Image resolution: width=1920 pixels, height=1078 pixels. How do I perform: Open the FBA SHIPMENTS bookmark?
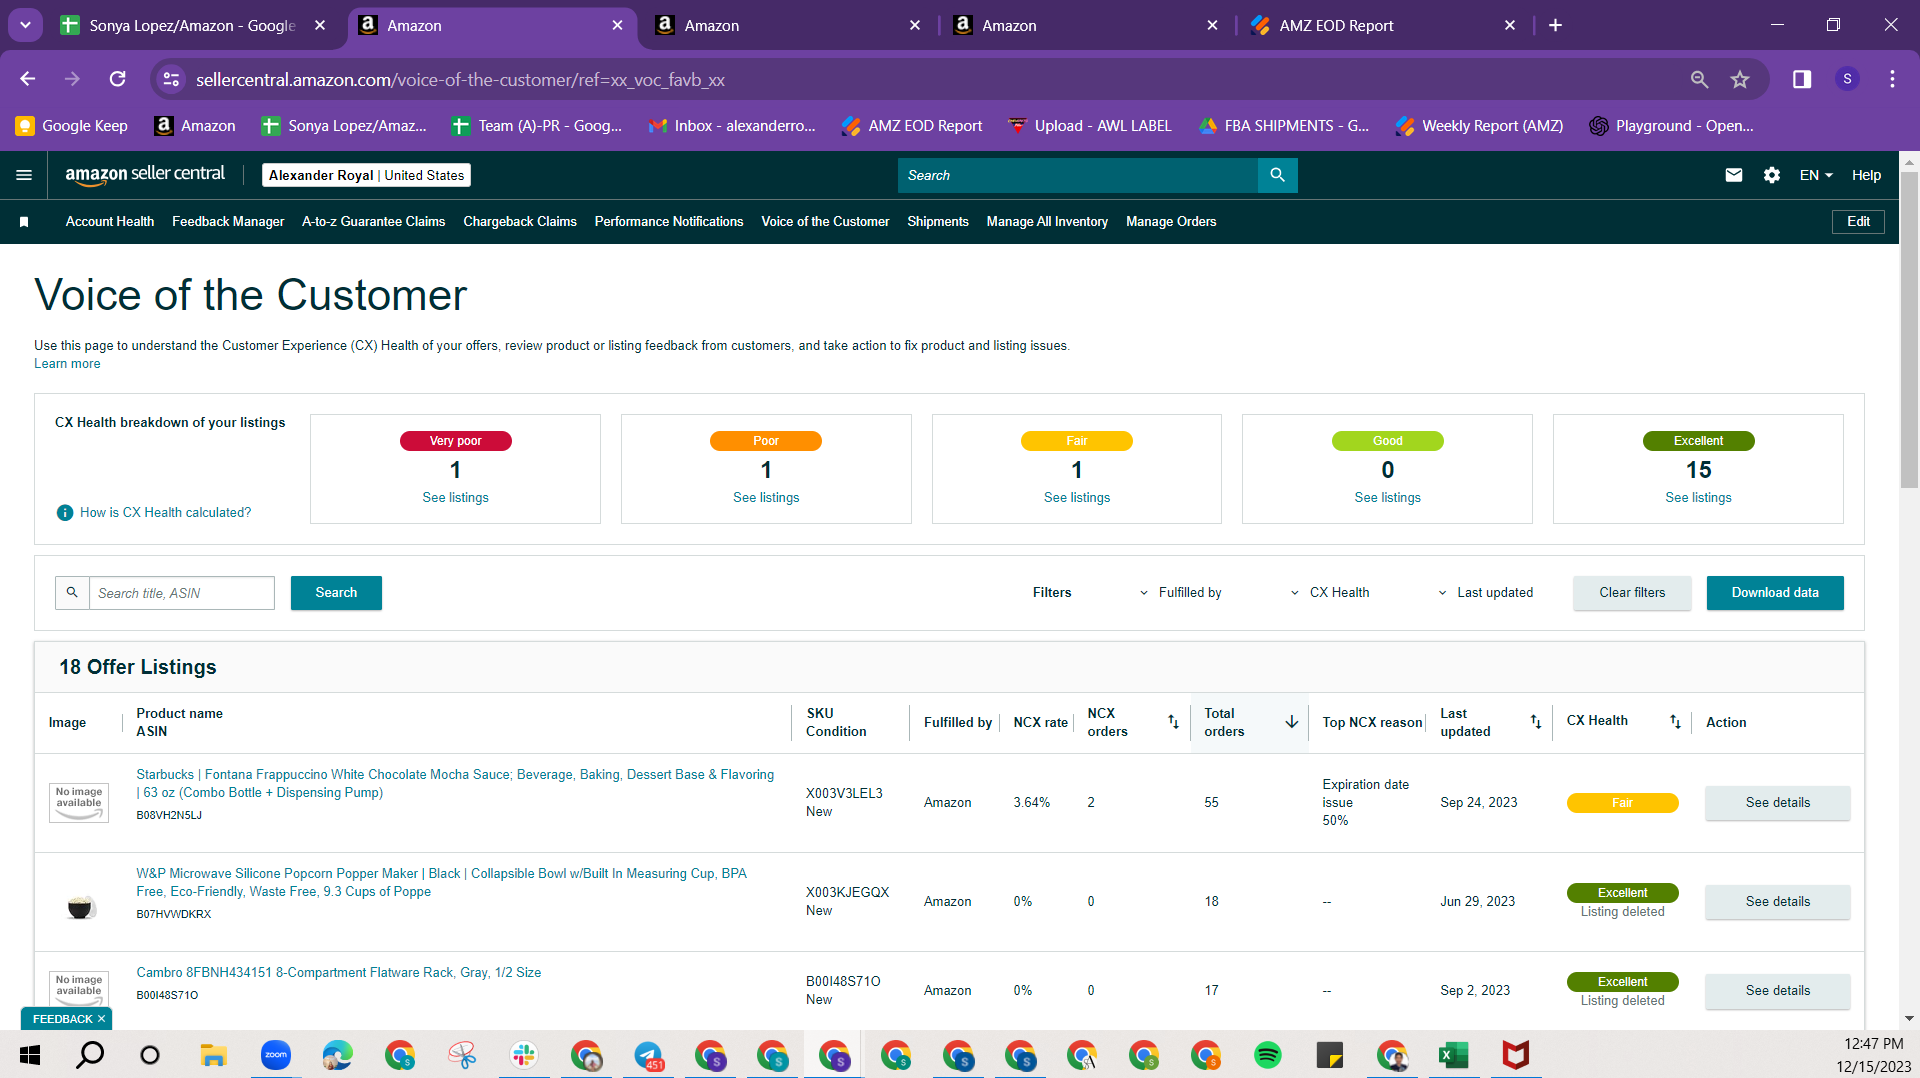click(1284, 126)
